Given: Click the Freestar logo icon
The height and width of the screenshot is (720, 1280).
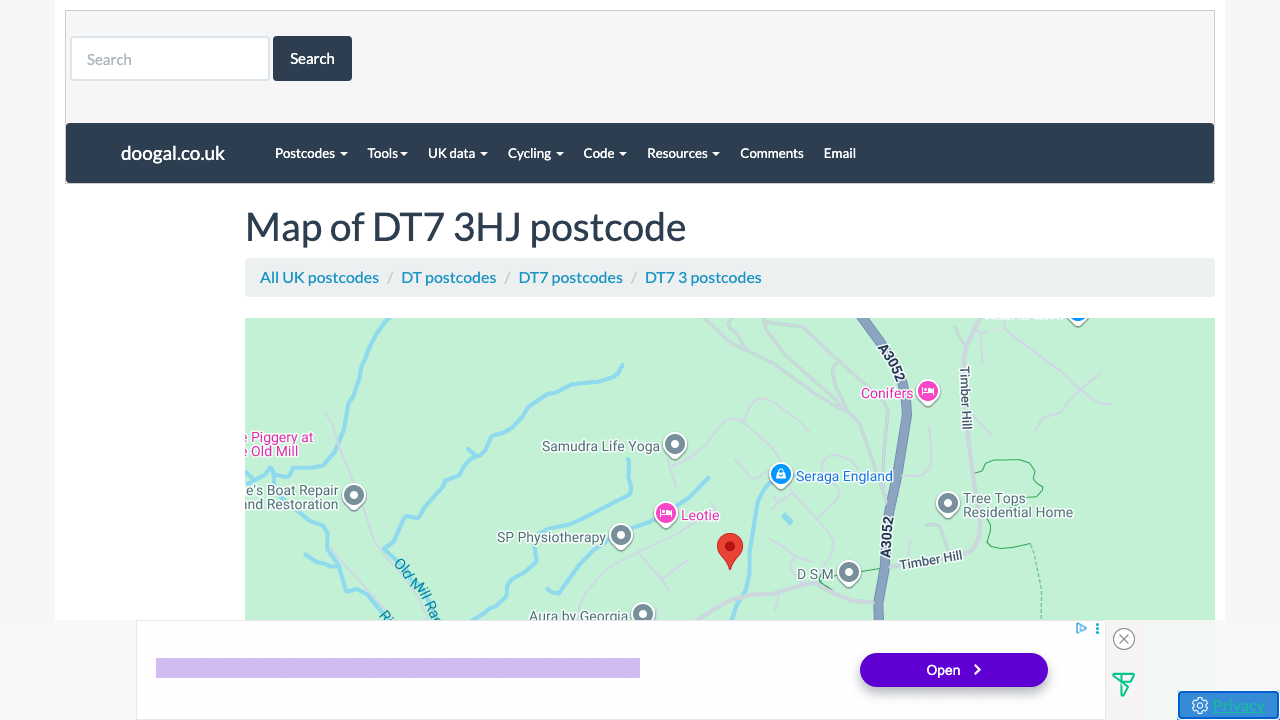Looking at the screenshot, I should pyautogui.click(x=1123, y=685).
